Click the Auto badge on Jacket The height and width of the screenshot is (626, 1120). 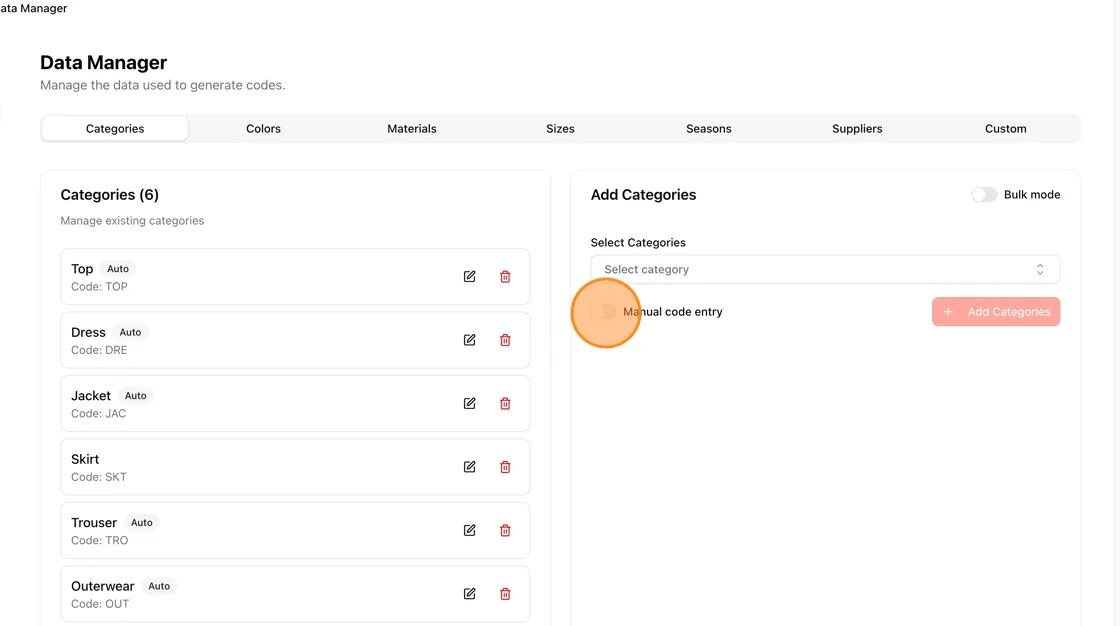[136, 396]
